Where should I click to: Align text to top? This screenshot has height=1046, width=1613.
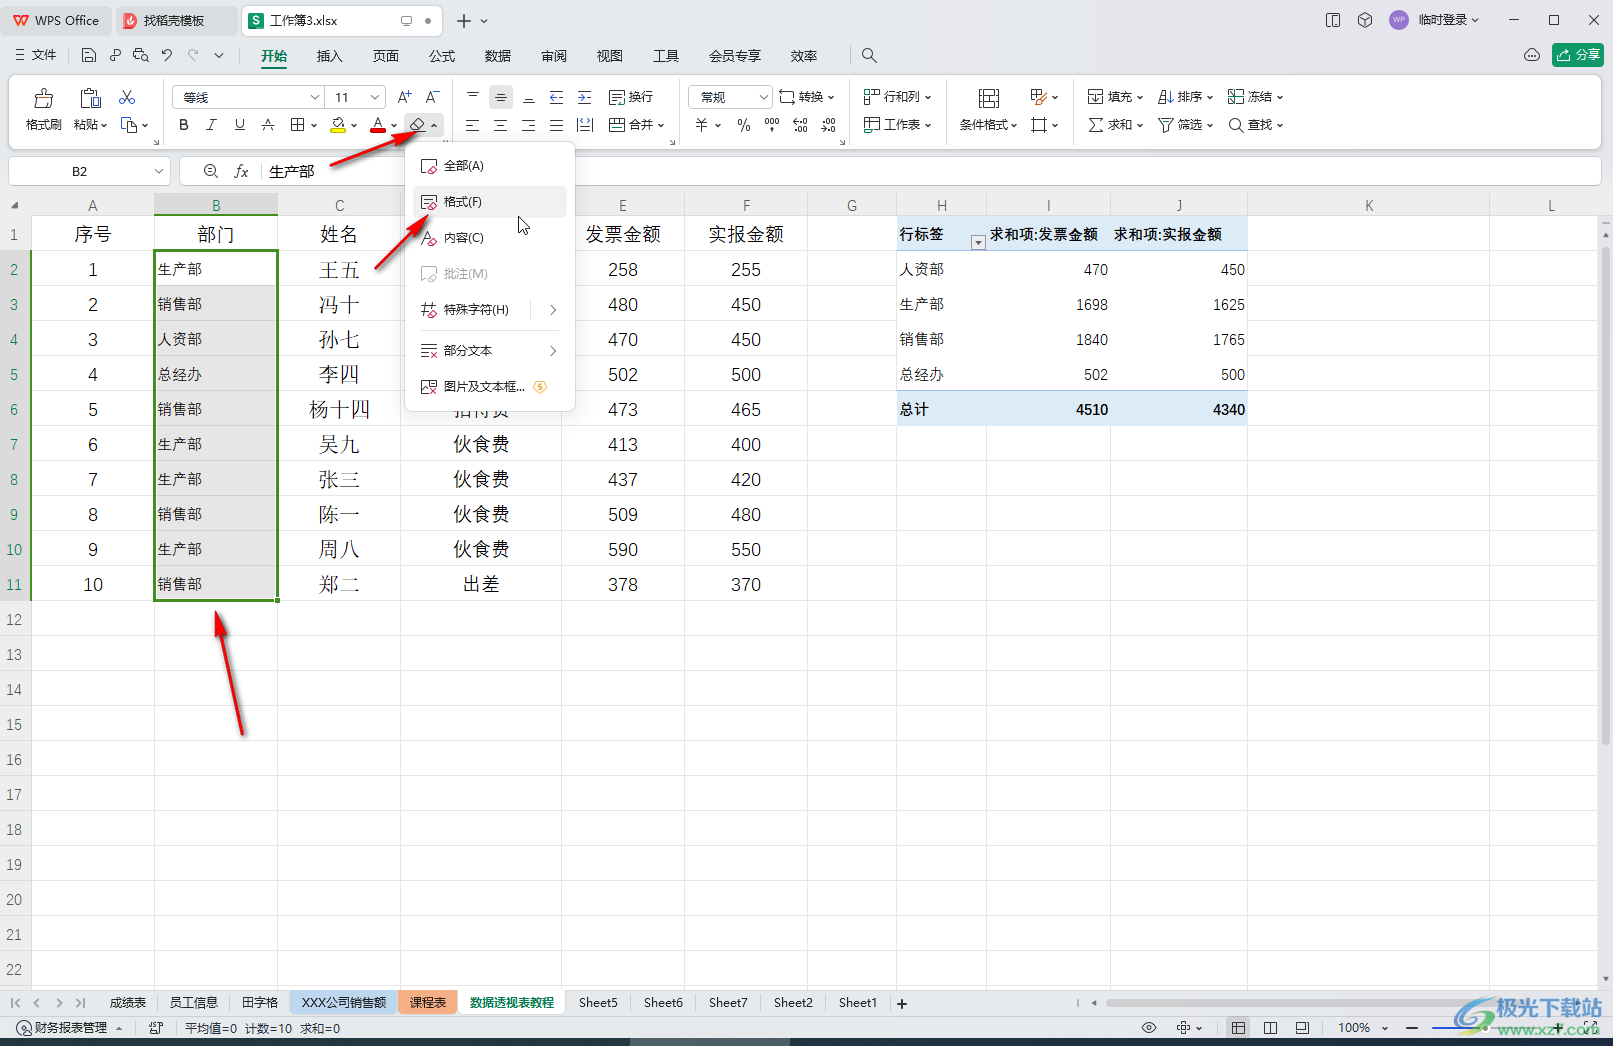point(473,97)
